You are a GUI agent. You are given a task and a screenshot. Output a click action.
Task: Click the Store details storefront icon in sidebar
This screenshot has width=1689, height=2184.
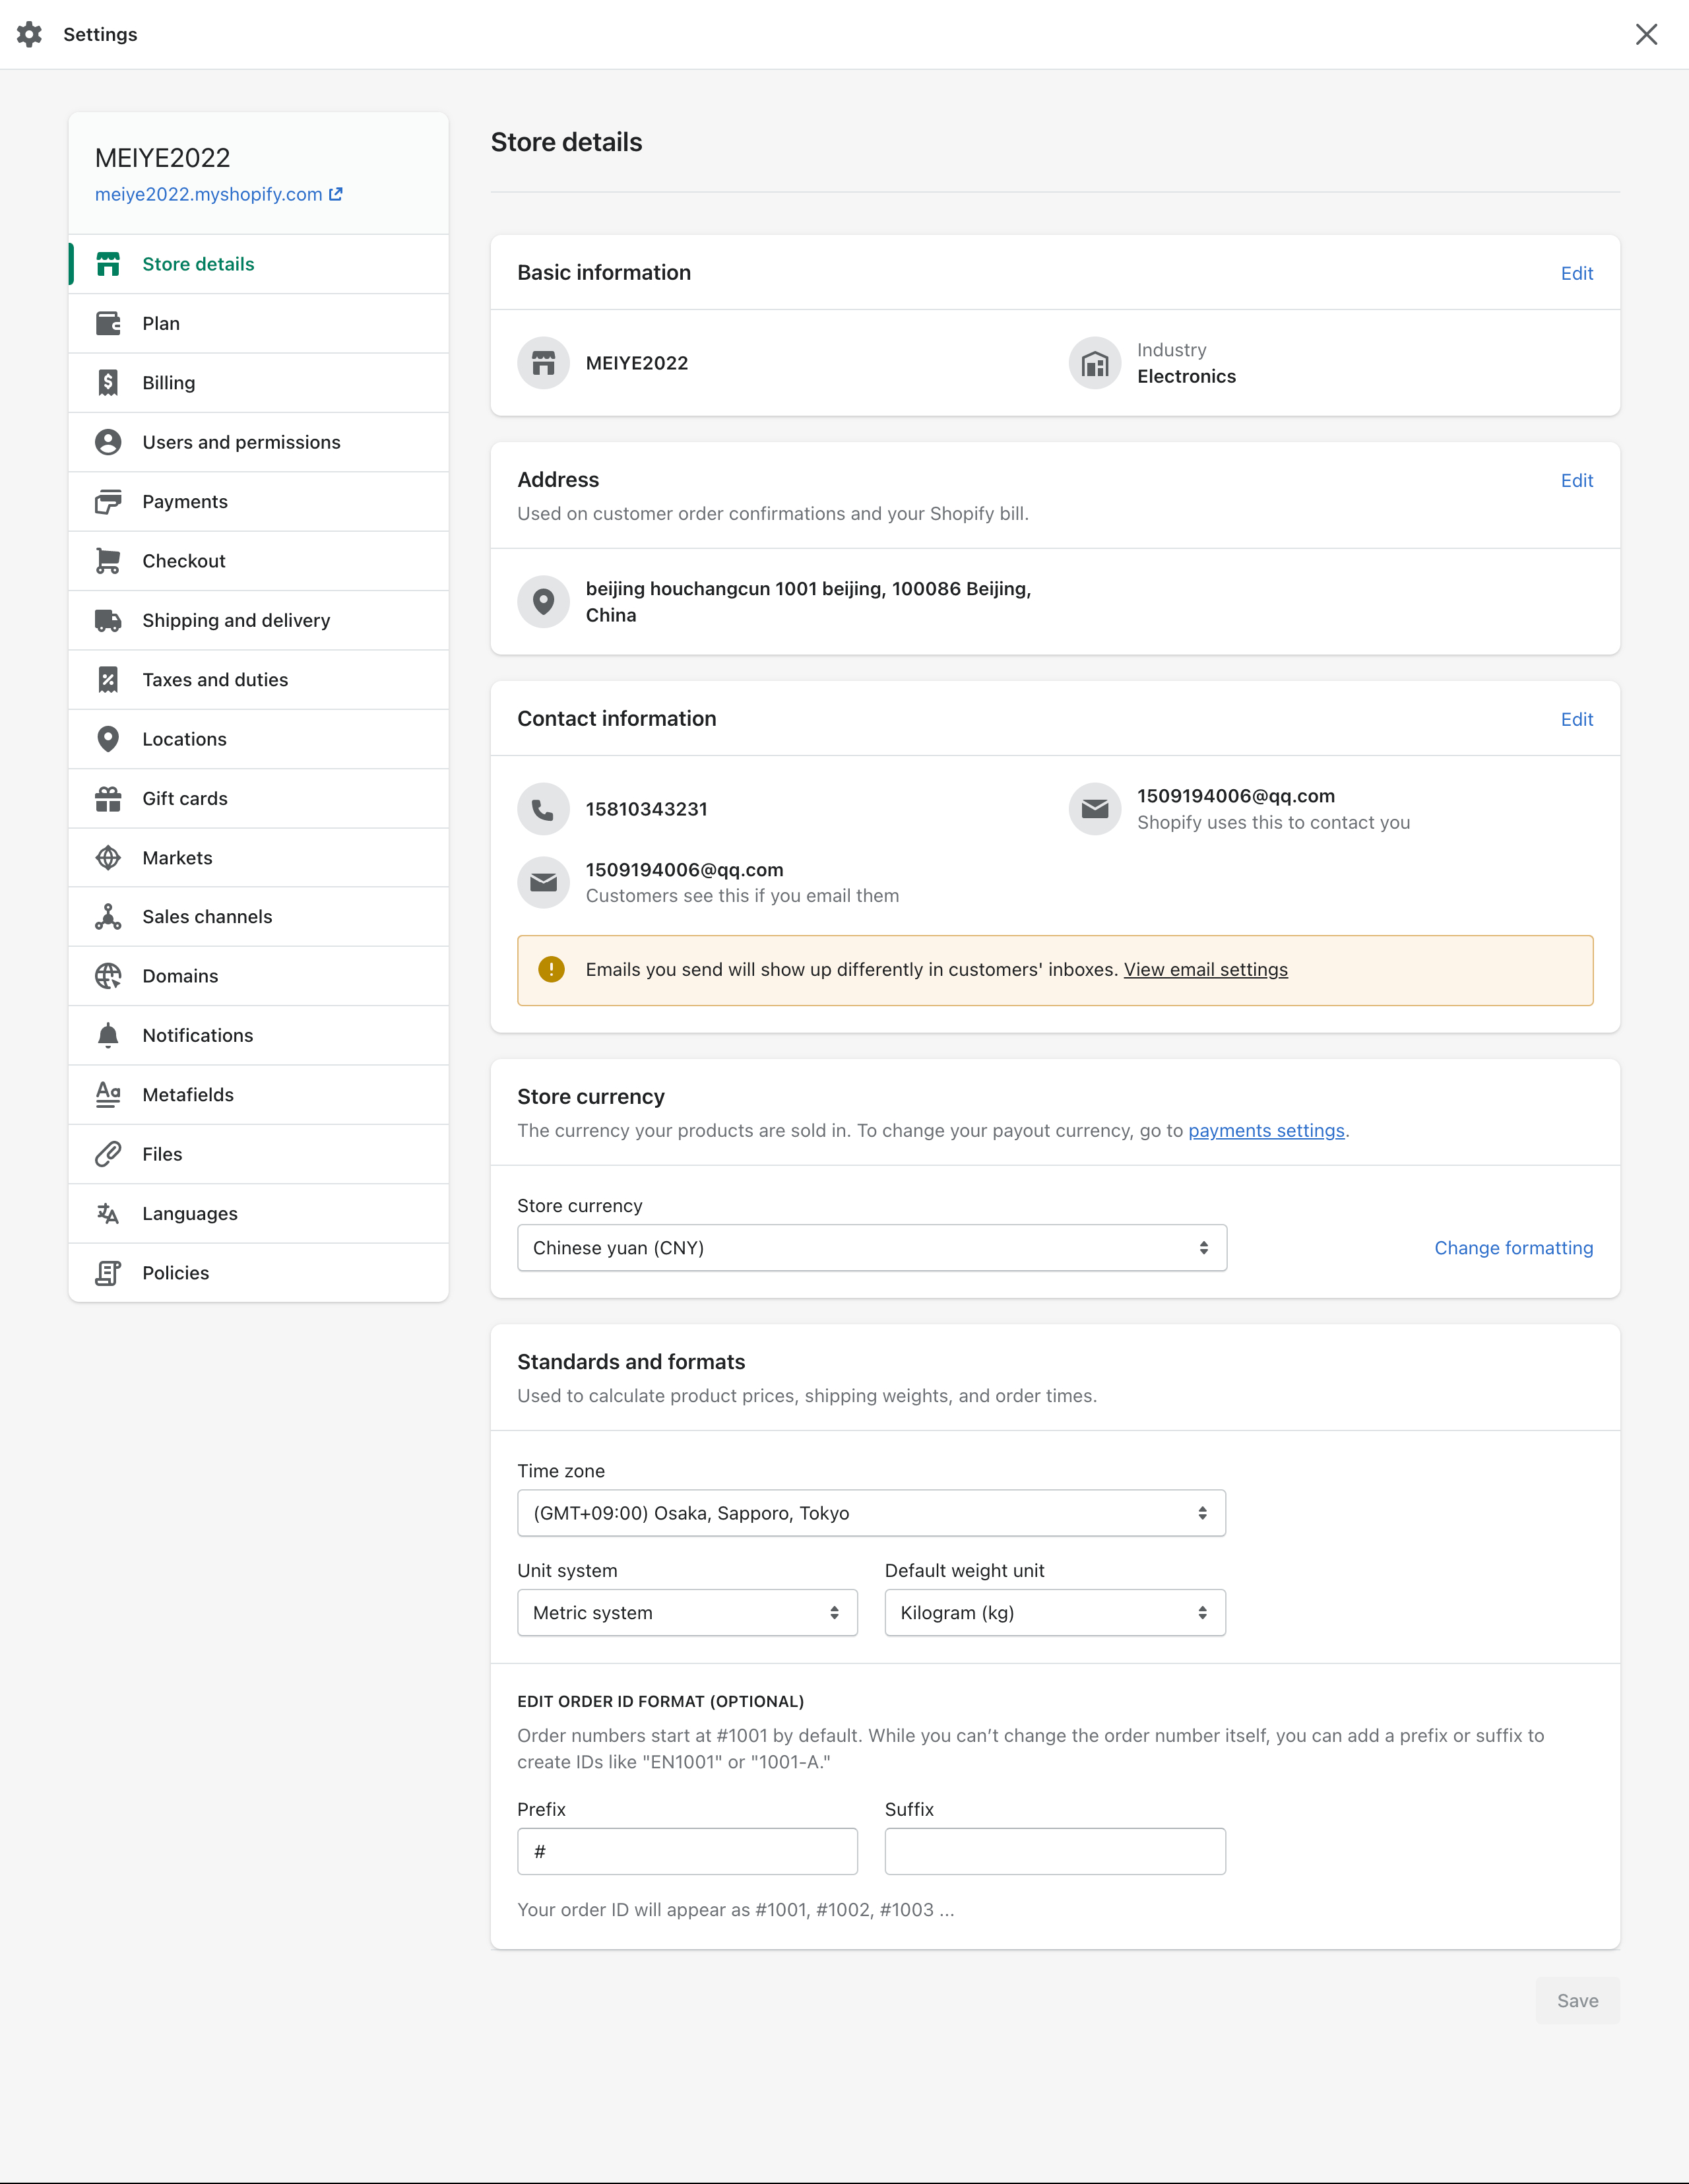tap(108, 264)
